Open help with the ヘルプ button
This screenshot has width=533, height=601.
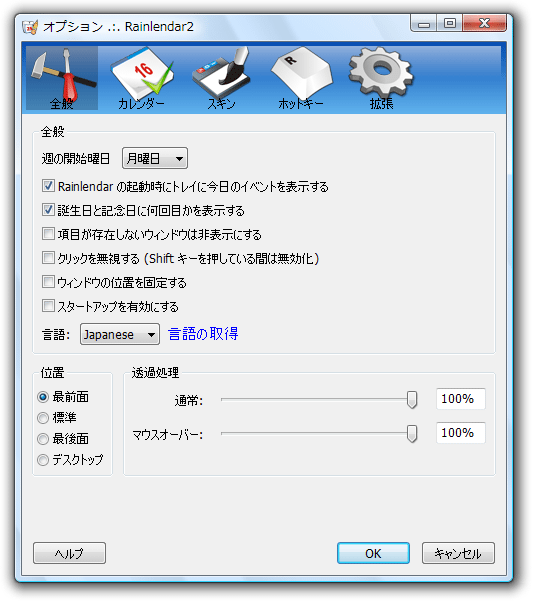point(69,553)
